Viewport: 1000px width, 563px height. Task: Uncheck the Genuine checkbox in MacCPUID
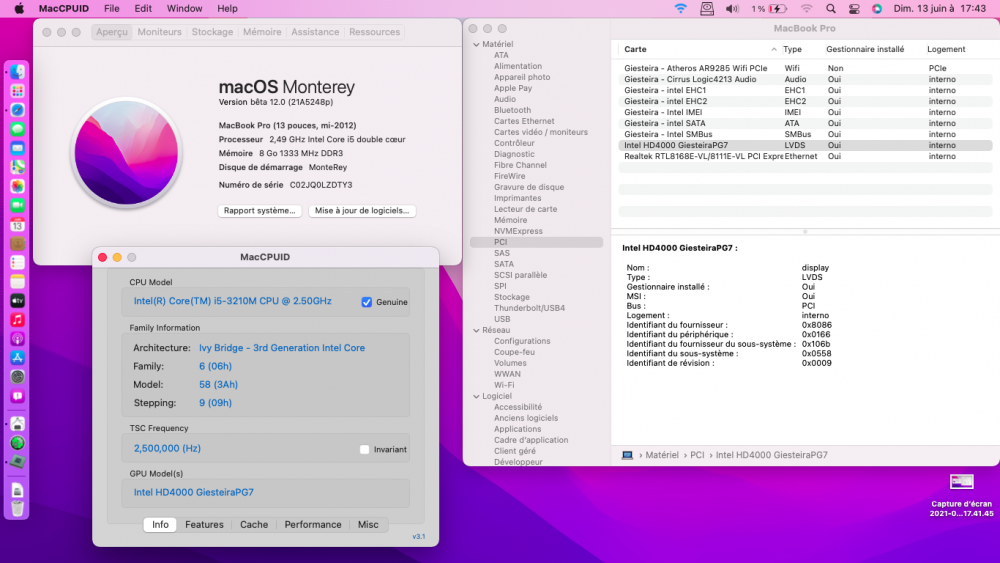coord(367,302)
